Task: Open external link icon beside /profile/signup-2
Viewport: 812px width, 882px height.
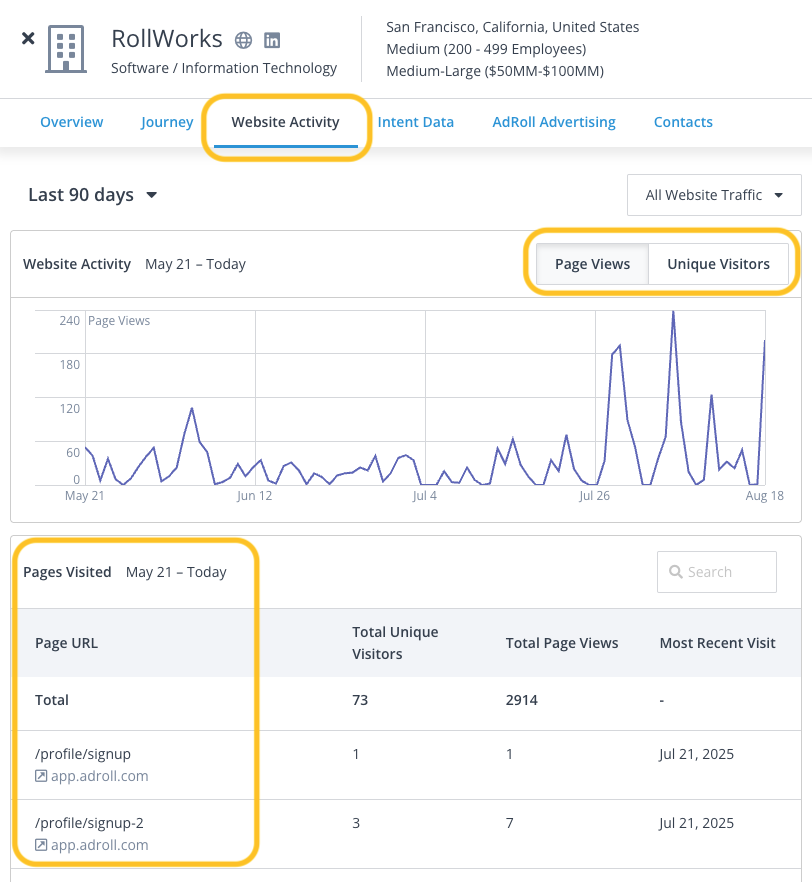Action: (41, 844)
